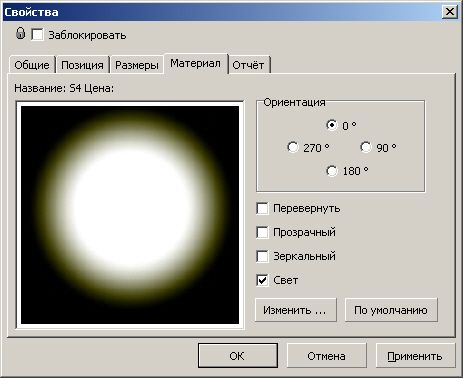Screen dimensions: 463x378
Task: Switch to the Общие tab
Action: coord(32,65)
